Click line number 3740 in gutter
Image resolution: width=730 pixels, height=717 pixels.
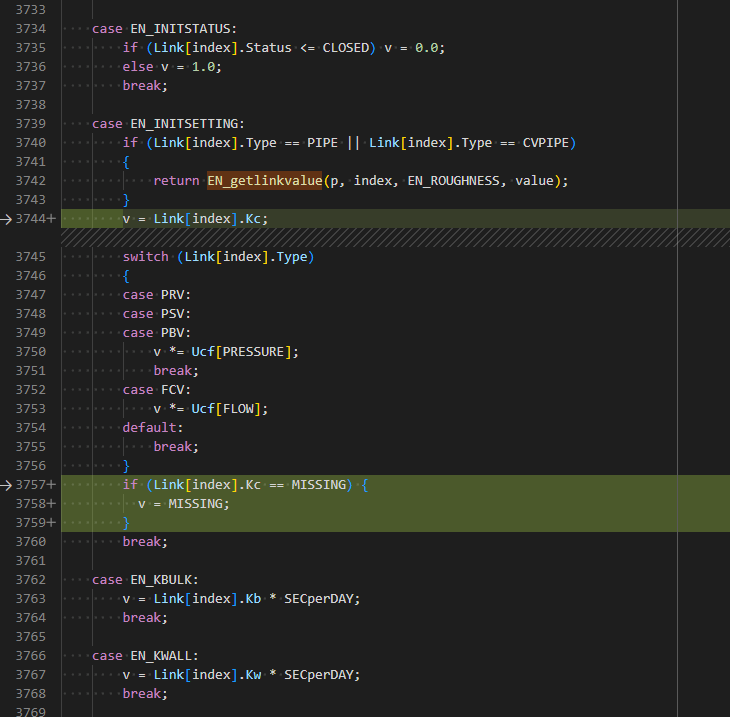pos(31,143)
